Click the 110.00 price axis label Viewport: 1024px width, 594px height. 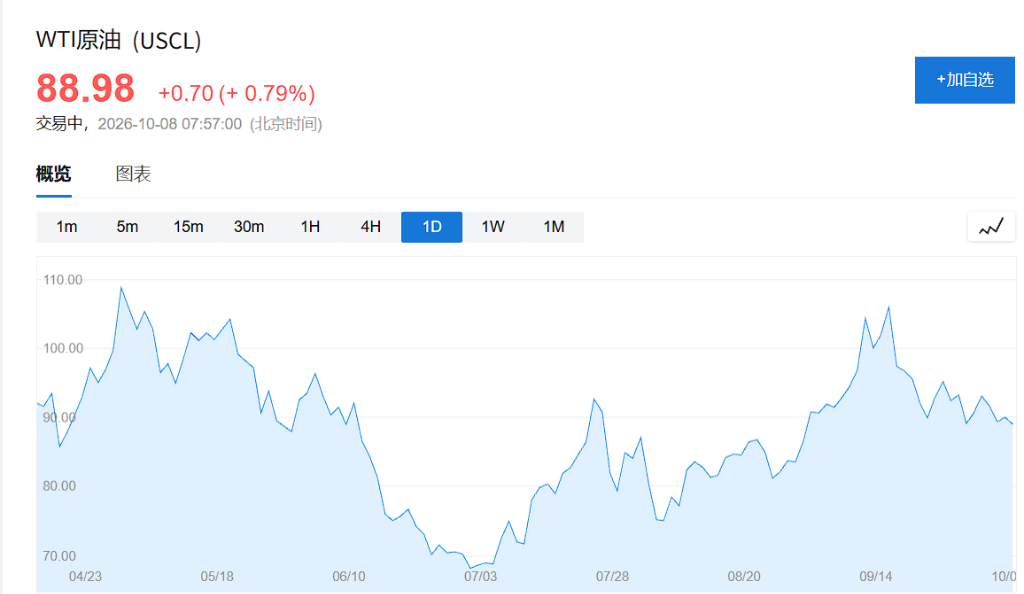click(x=63, y=280)
